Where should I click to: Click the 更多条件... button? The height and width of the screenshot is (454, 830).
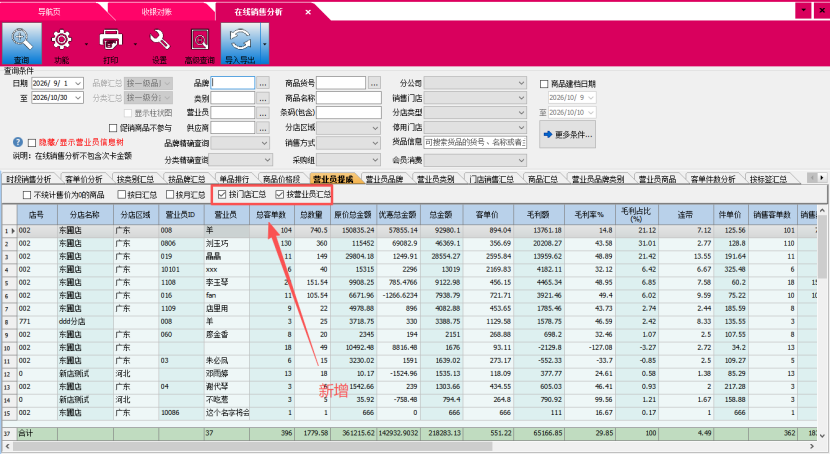click(567, 134)
